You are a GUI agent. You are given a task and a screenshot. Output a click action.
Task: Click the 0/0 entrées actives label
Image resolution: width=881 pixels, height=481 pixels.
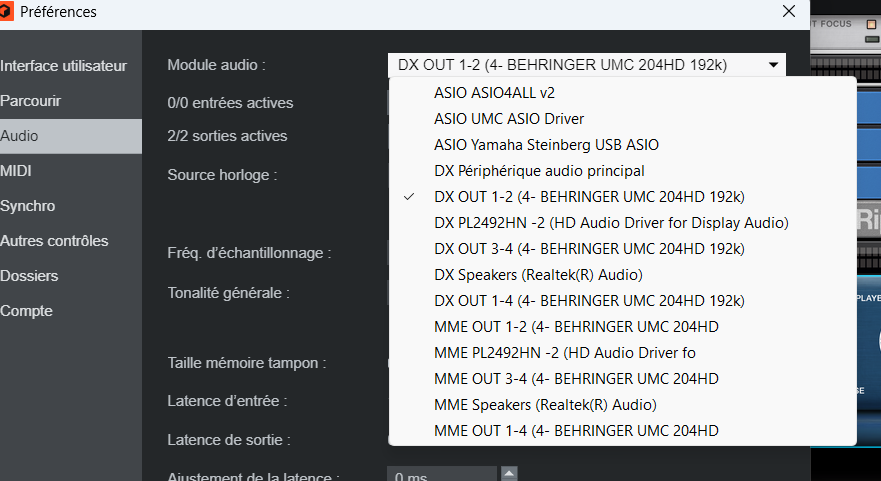click(230, 103)
